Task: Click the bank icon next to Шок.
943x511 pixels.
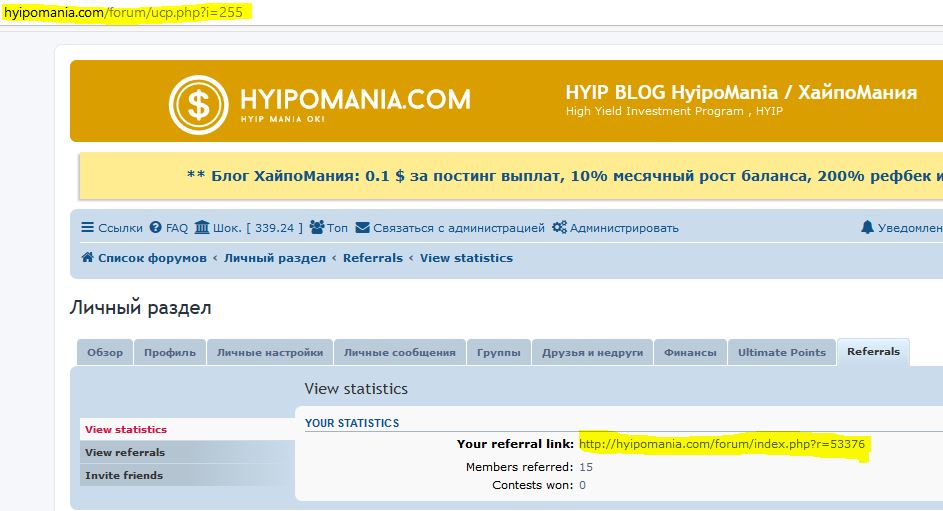Action: tap(202, 228)
